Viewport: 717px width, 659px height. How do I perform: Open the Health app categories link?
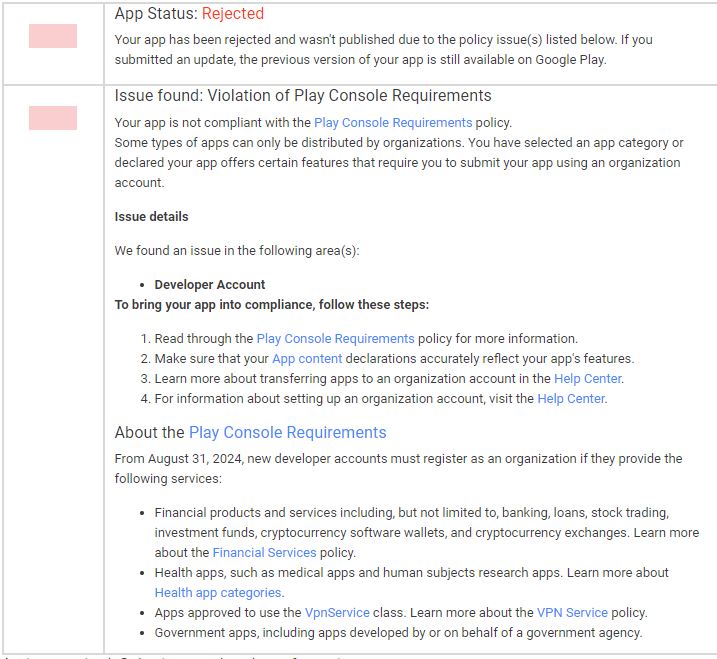218,593
